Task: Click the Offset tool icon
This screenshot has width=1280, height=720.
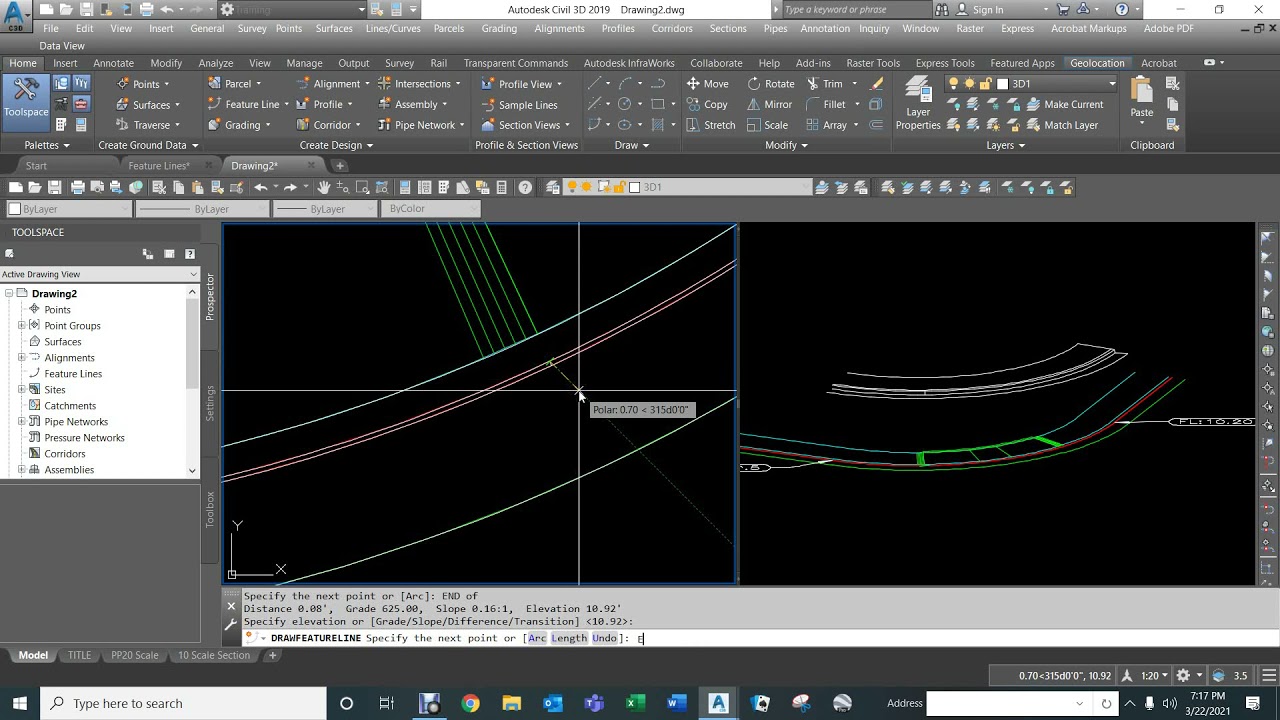Action: pos(876,125)
